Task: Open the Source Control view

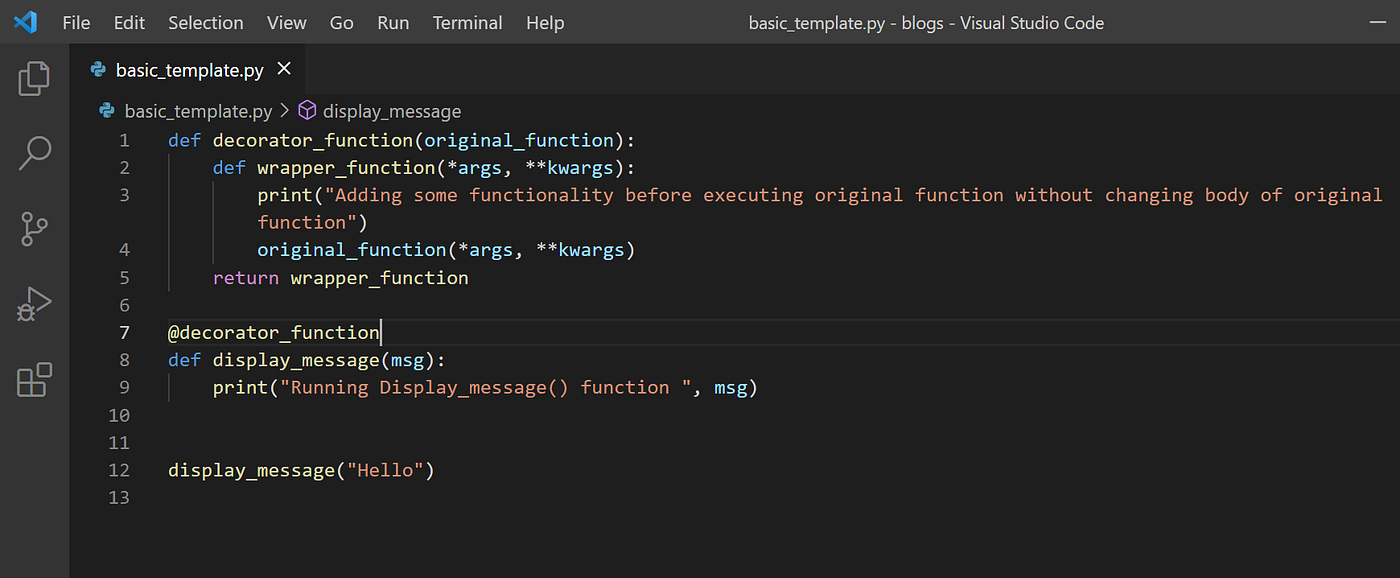Action: coord(34,228)
